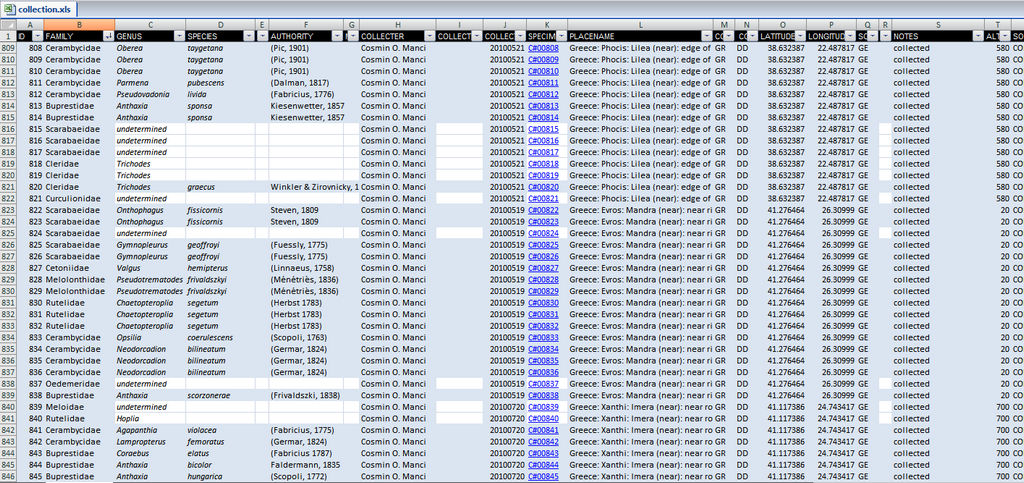Click the empty species cell for Hoplia

[x=220, y=419]
